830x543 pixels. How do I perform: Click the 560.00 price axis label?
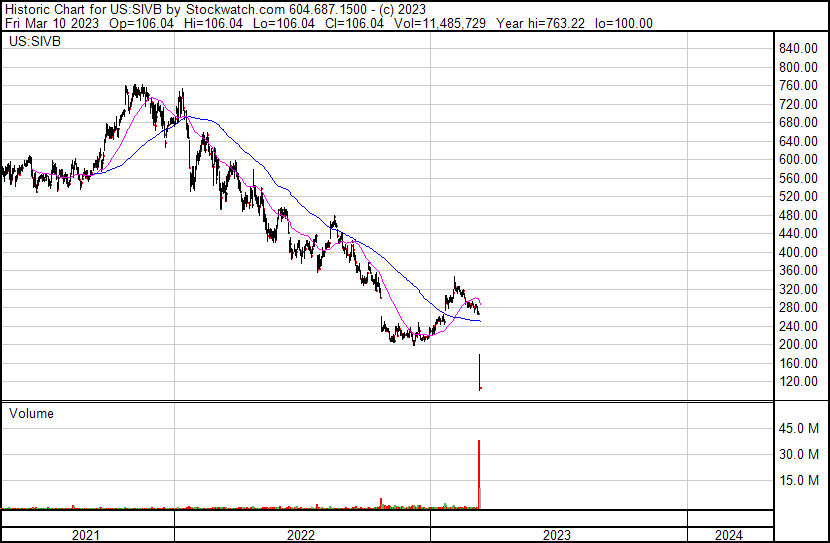pos(798,178)
